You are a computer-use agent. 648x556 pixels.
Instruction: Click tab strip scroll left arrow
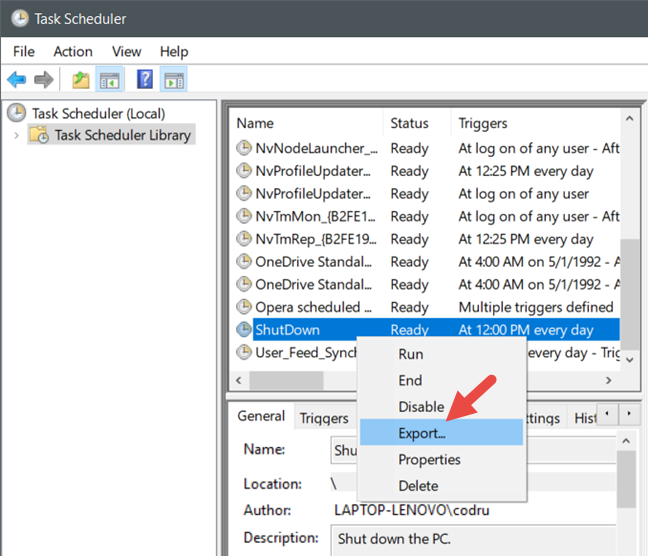(607, 413)
